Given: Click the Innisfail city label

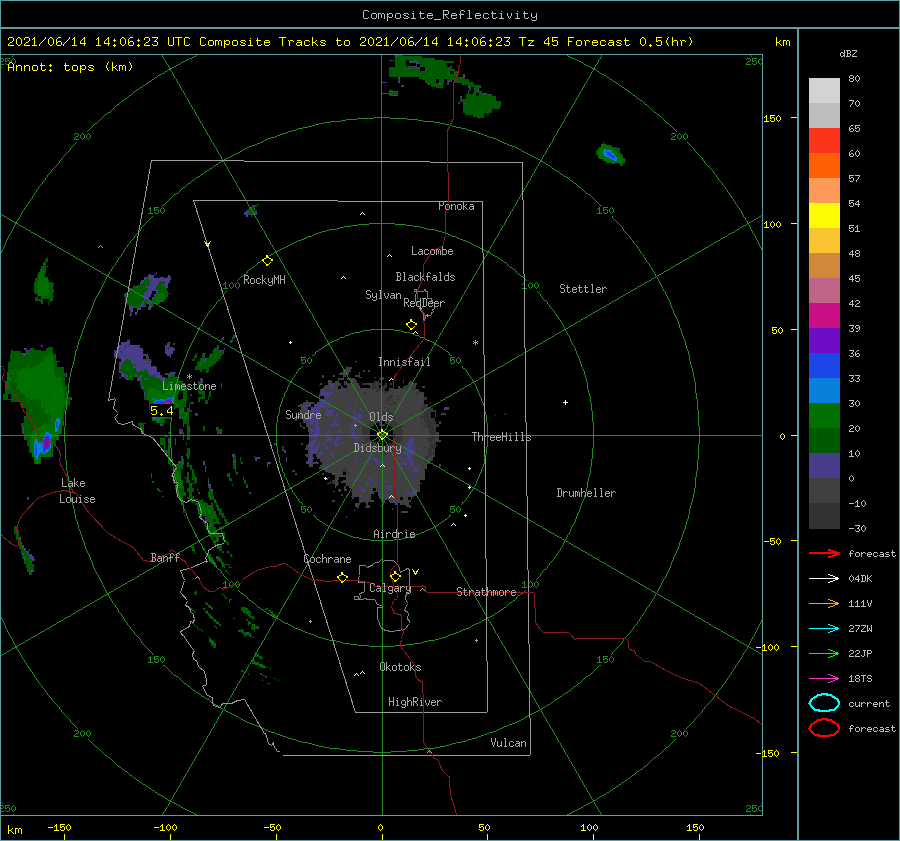Looking at the screenshot, I should [x=404, y=362].
